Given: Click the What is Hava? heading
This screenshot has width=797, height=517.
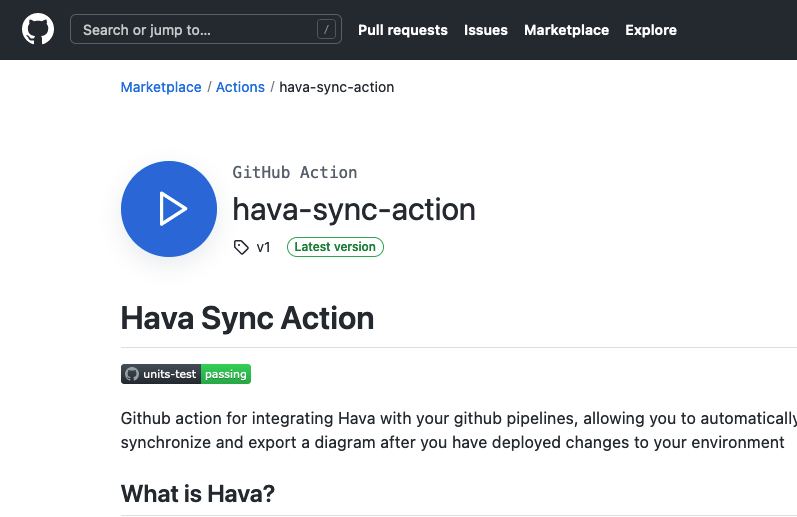Looking at the screenshot, I should [x=197, y=494].
